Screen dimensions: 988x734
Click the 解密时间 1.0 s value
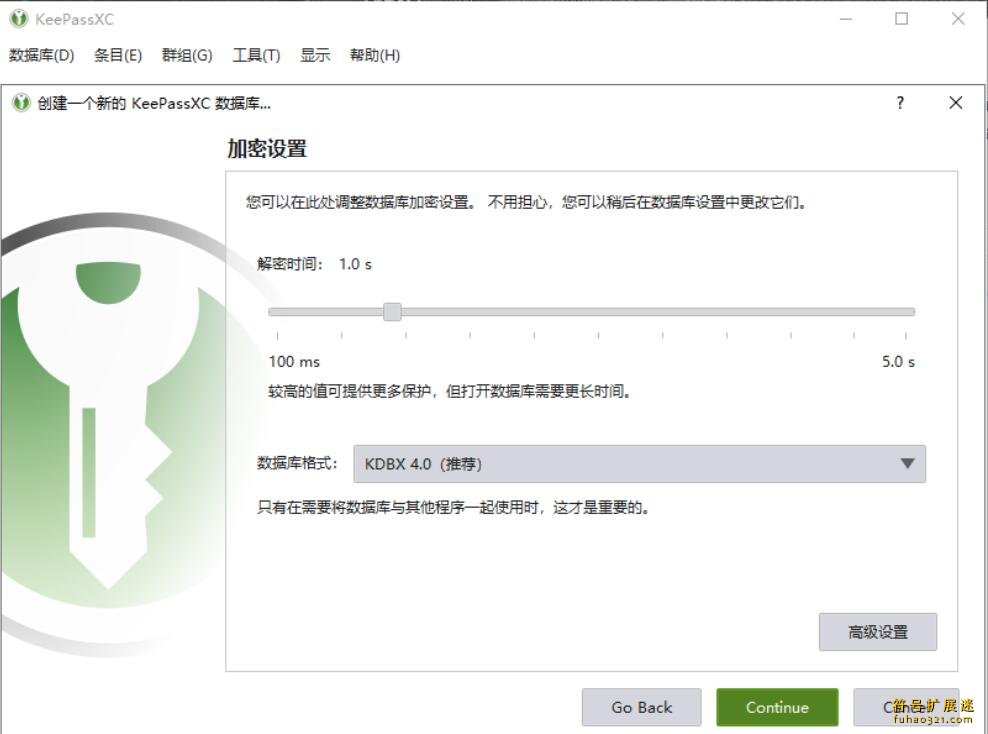coord(355,264)
